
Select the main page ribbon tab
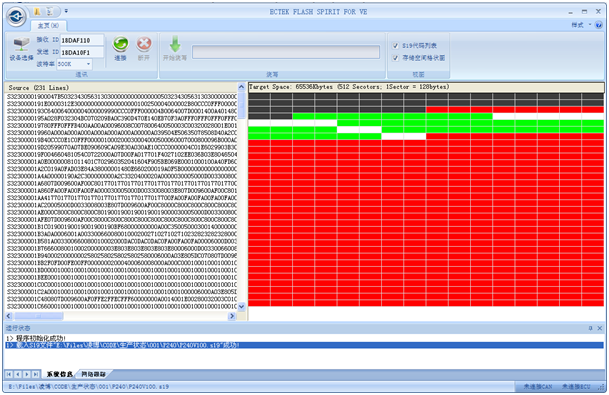coord(48,26)
